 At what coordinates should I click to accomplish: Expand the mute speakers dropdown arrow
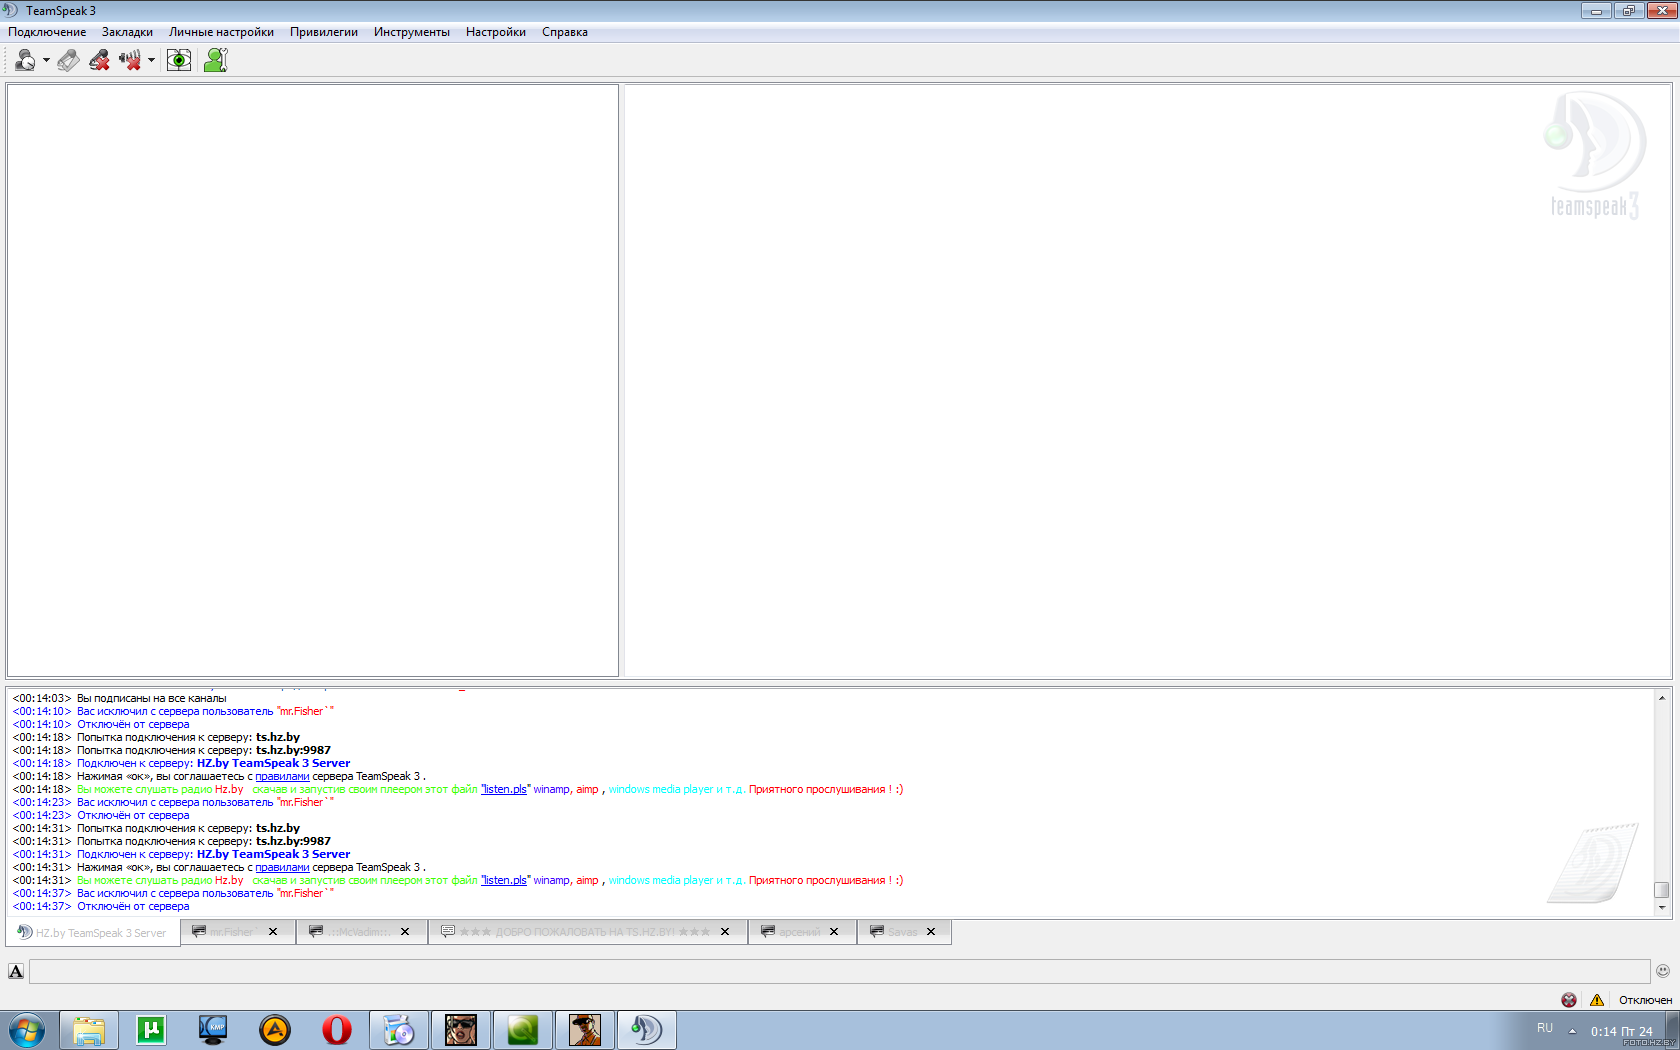(x=151, y=60)
